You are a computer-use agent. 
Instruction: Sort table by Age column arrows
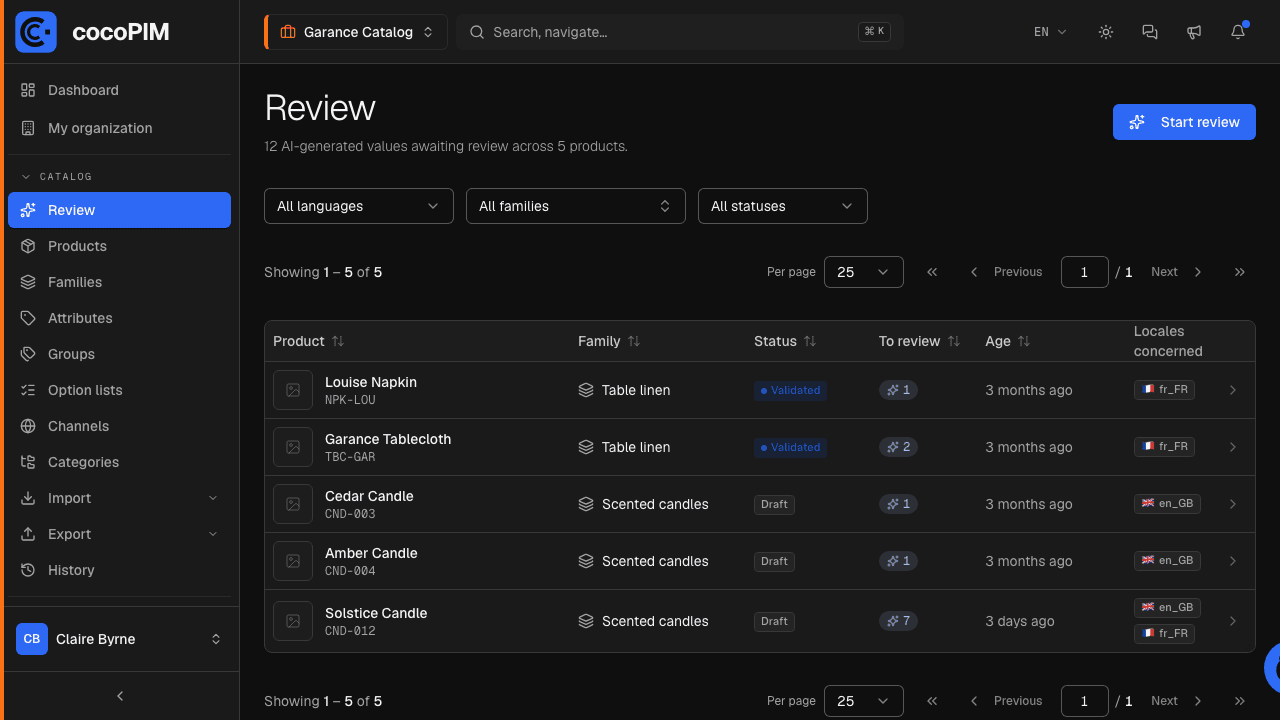pyautogui.click(x=1024, y=341)
